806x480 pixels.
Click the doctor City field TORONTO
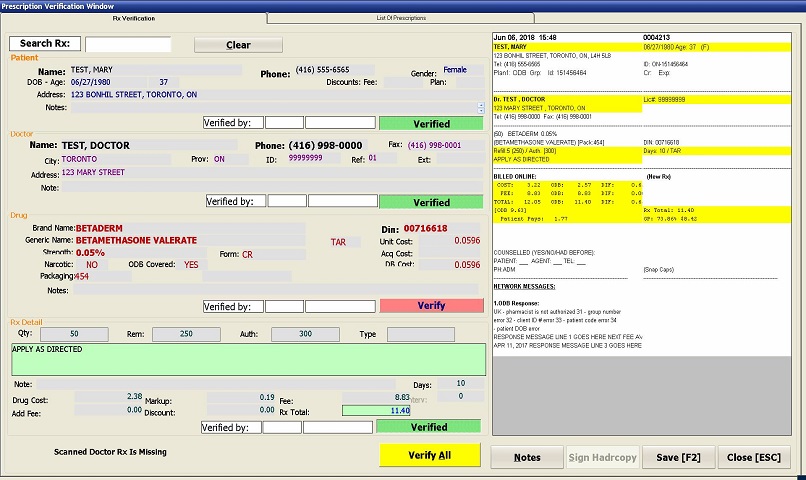pos(116,159)
